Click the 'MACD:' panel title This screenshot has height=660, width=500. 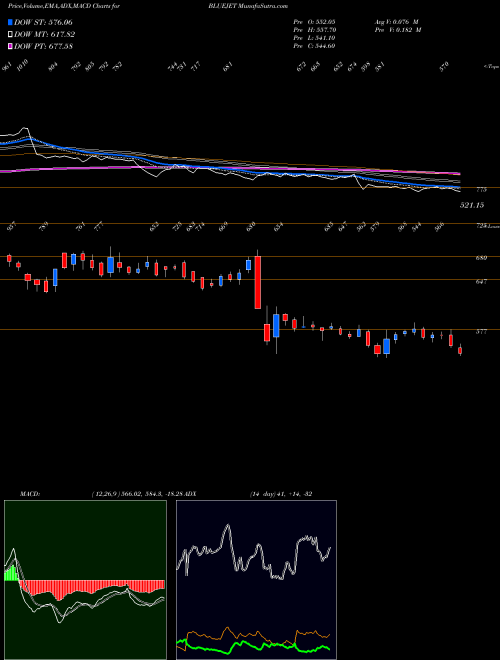coord(29,494)
